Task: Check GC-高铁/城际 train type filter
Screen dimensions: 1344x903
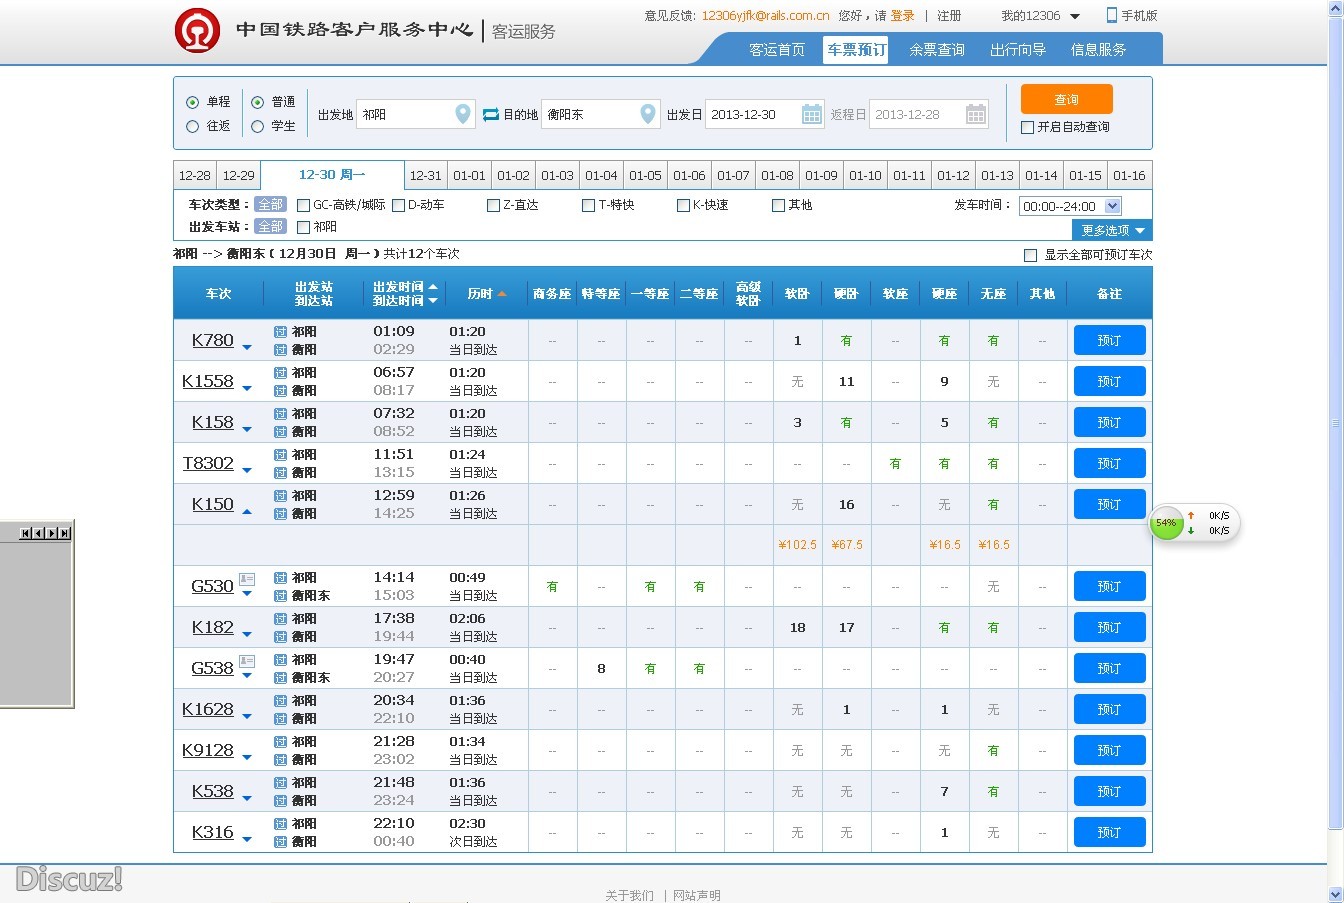Action: point(304,205)
